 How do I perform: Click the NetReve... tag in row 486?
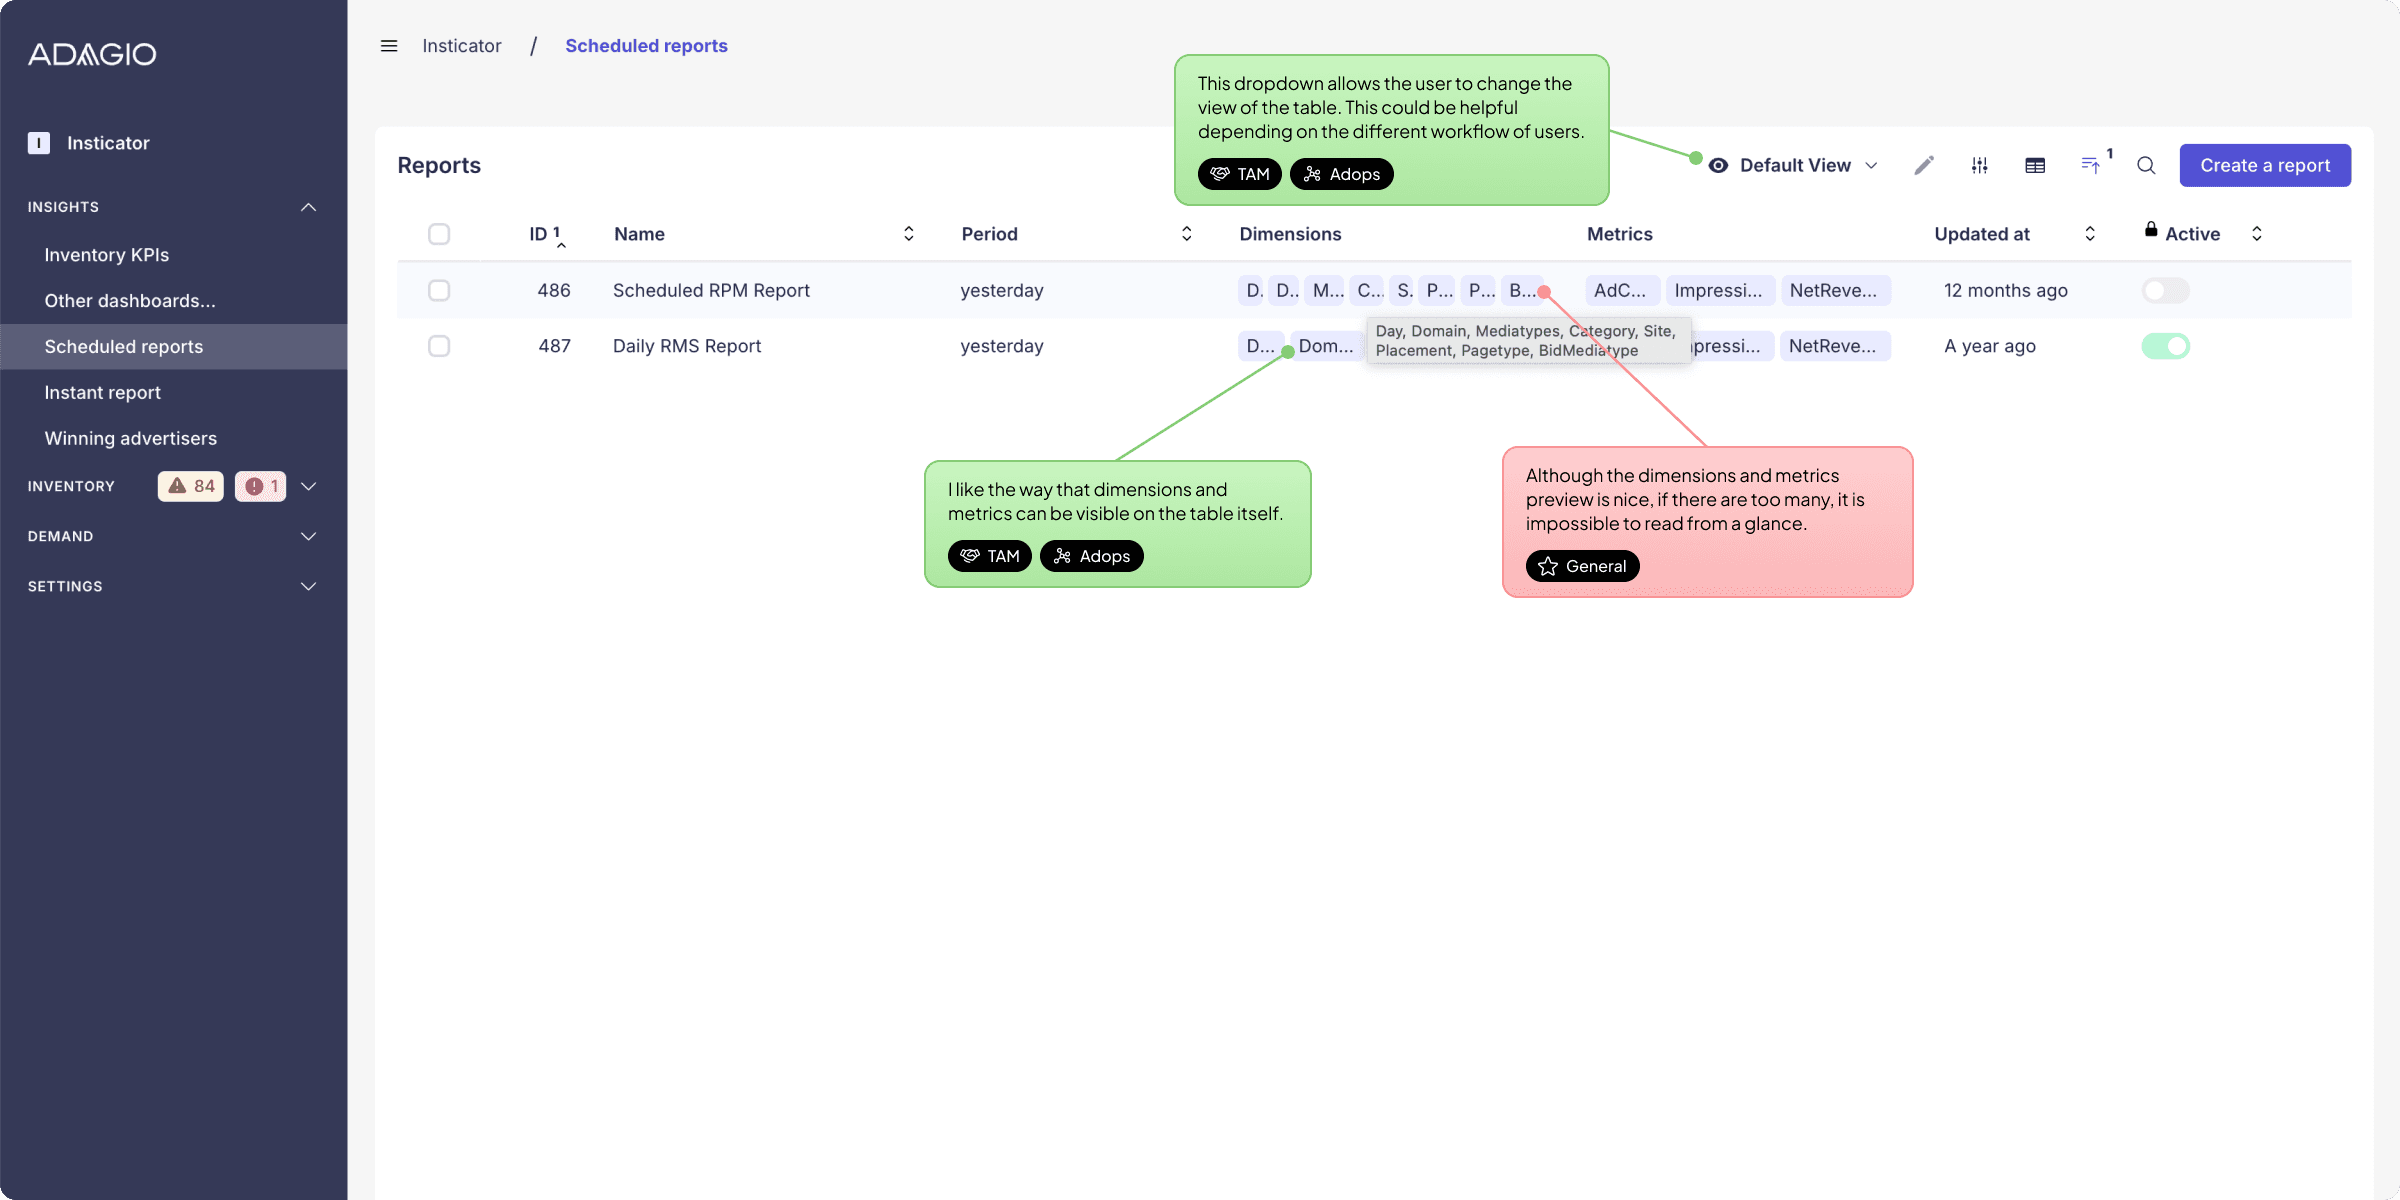(1835, 290)
